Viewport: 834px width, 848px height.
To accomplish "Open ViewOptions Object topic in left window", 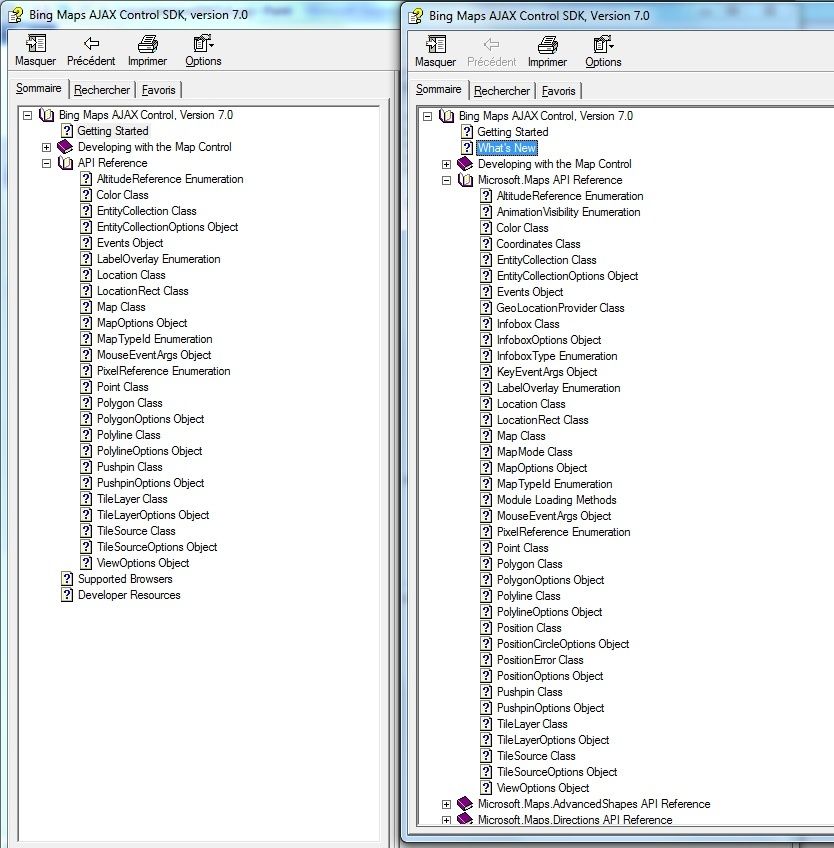I will [x=143, y=563].
